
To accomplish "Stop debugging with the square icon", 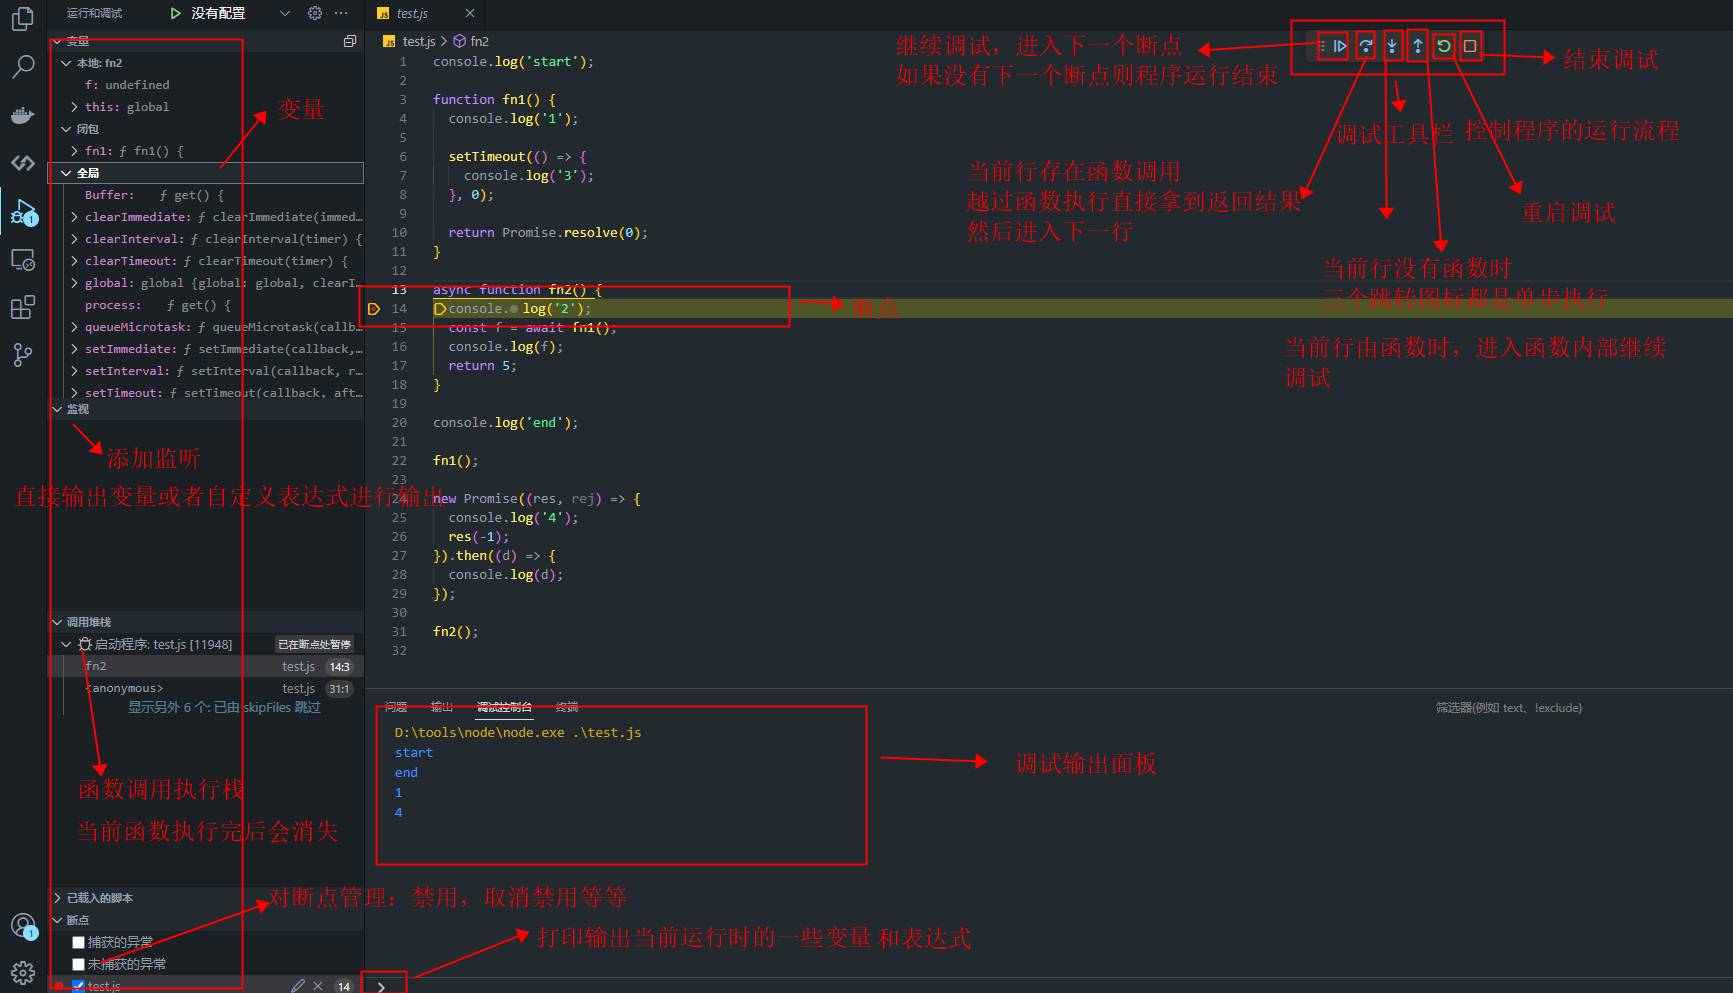I will (1469, 46).
